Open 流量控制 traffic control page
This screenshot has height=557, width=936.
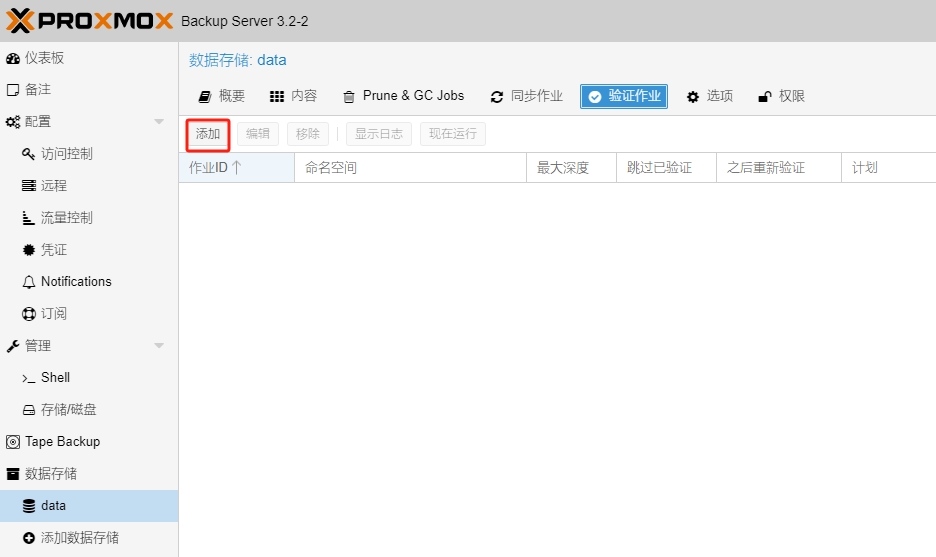click(66, 217)
